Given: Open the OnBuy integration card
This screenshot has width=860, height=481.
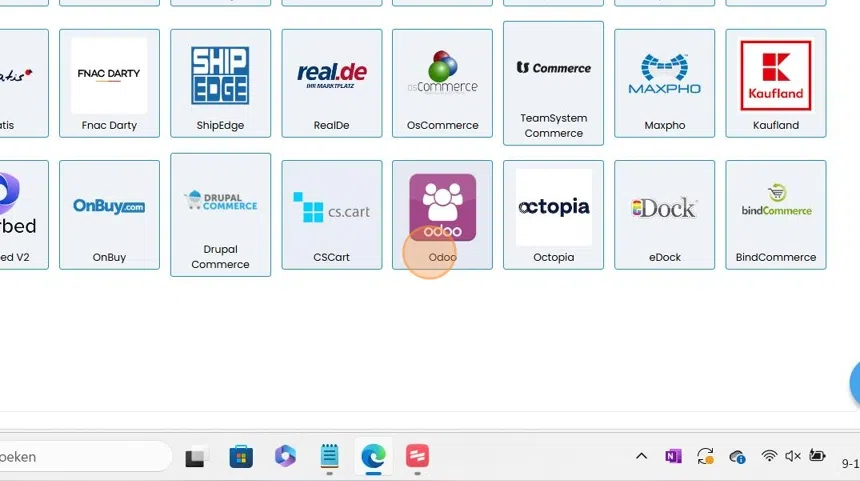Looking at the screenshot, I should (x=109, y=215).
